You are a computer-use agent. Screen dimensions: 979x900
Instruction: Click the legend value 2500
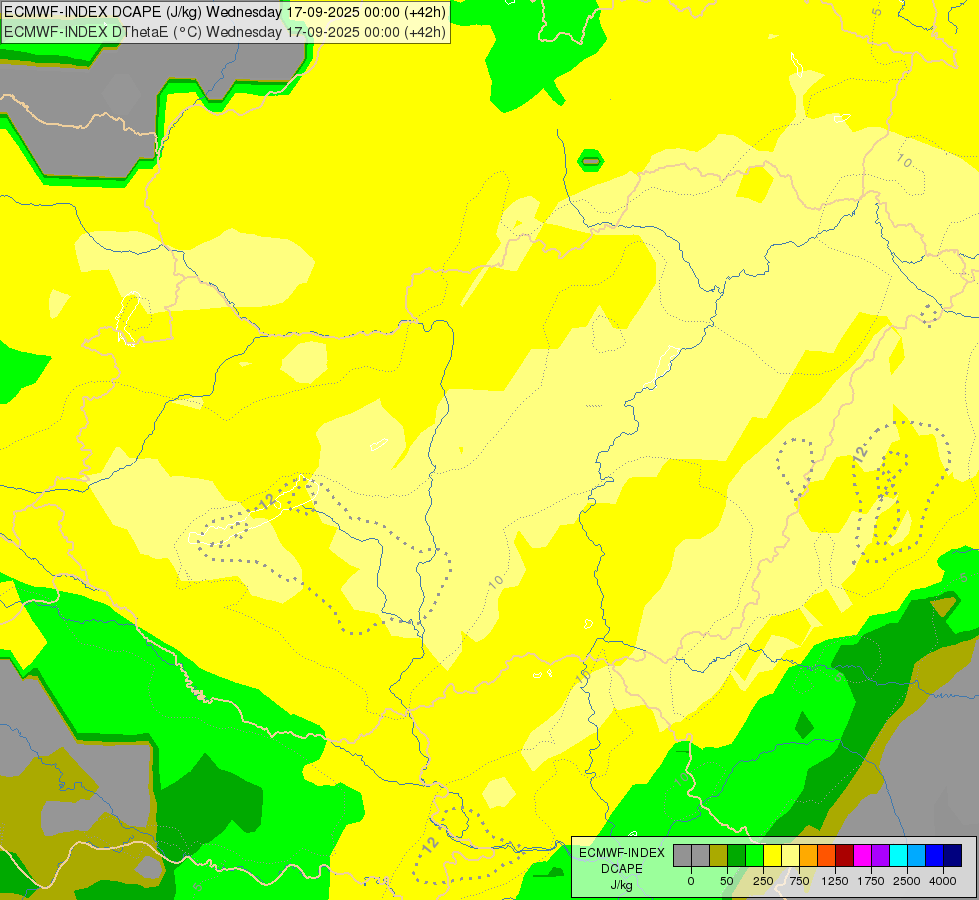(907, 881)
